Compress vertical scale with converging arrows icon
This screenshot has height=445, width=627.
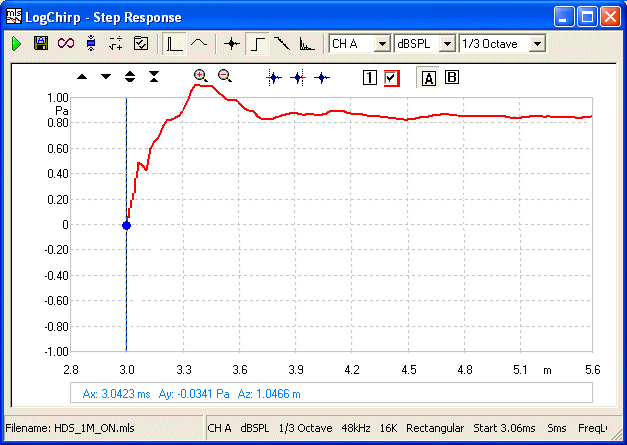tap(154, 77)
